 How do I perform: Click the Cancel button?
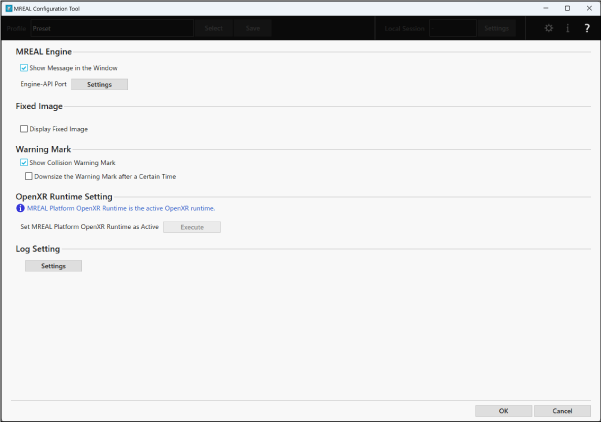coord(562,411)
